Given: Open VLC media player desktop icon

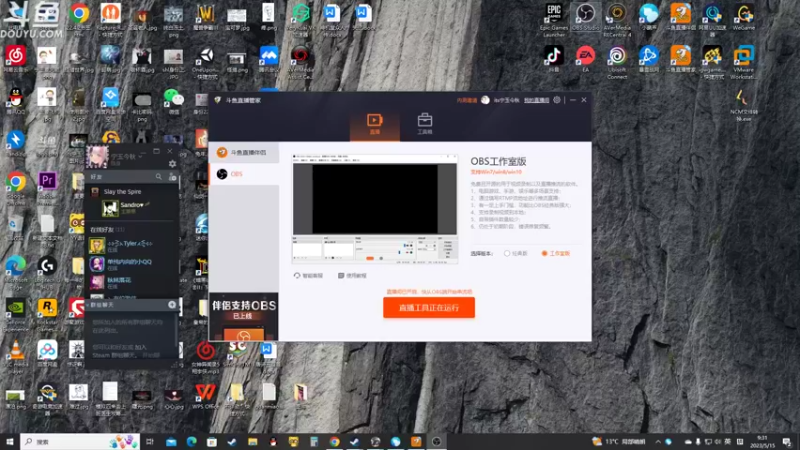Looking at the screenshot, I should pos(16,357).
